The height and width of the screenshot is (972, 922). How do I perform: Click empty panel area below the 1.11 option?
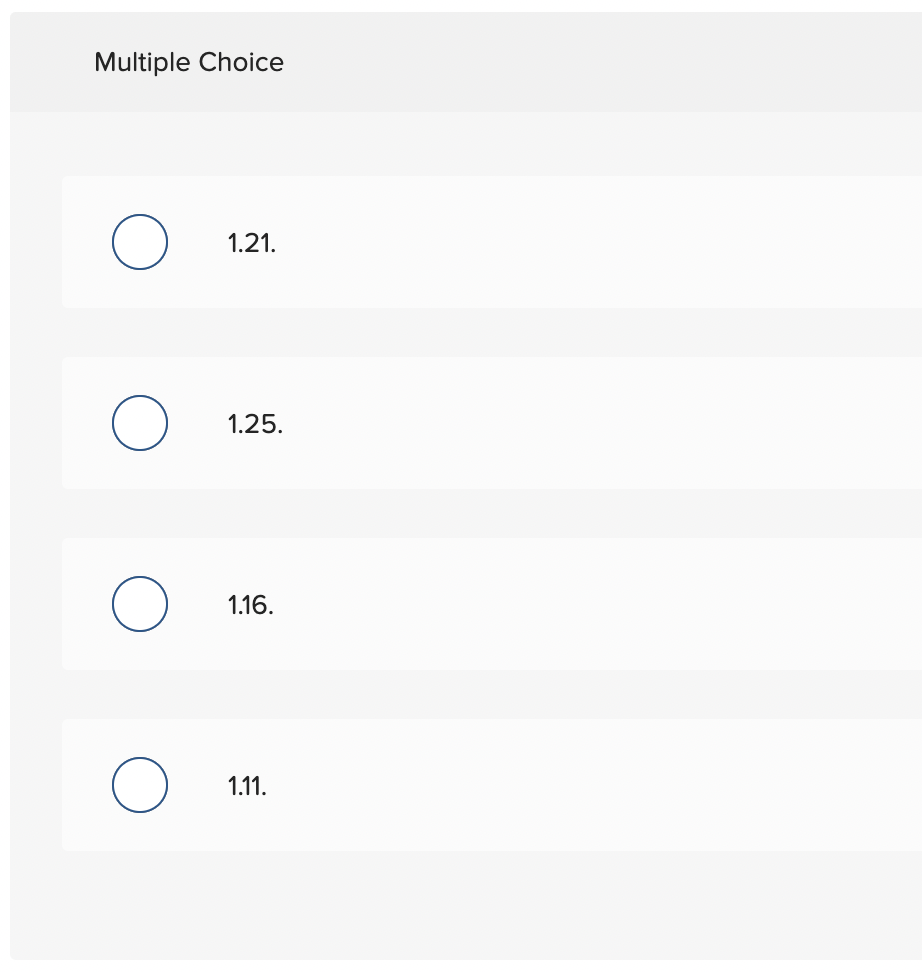coord(465,905)
